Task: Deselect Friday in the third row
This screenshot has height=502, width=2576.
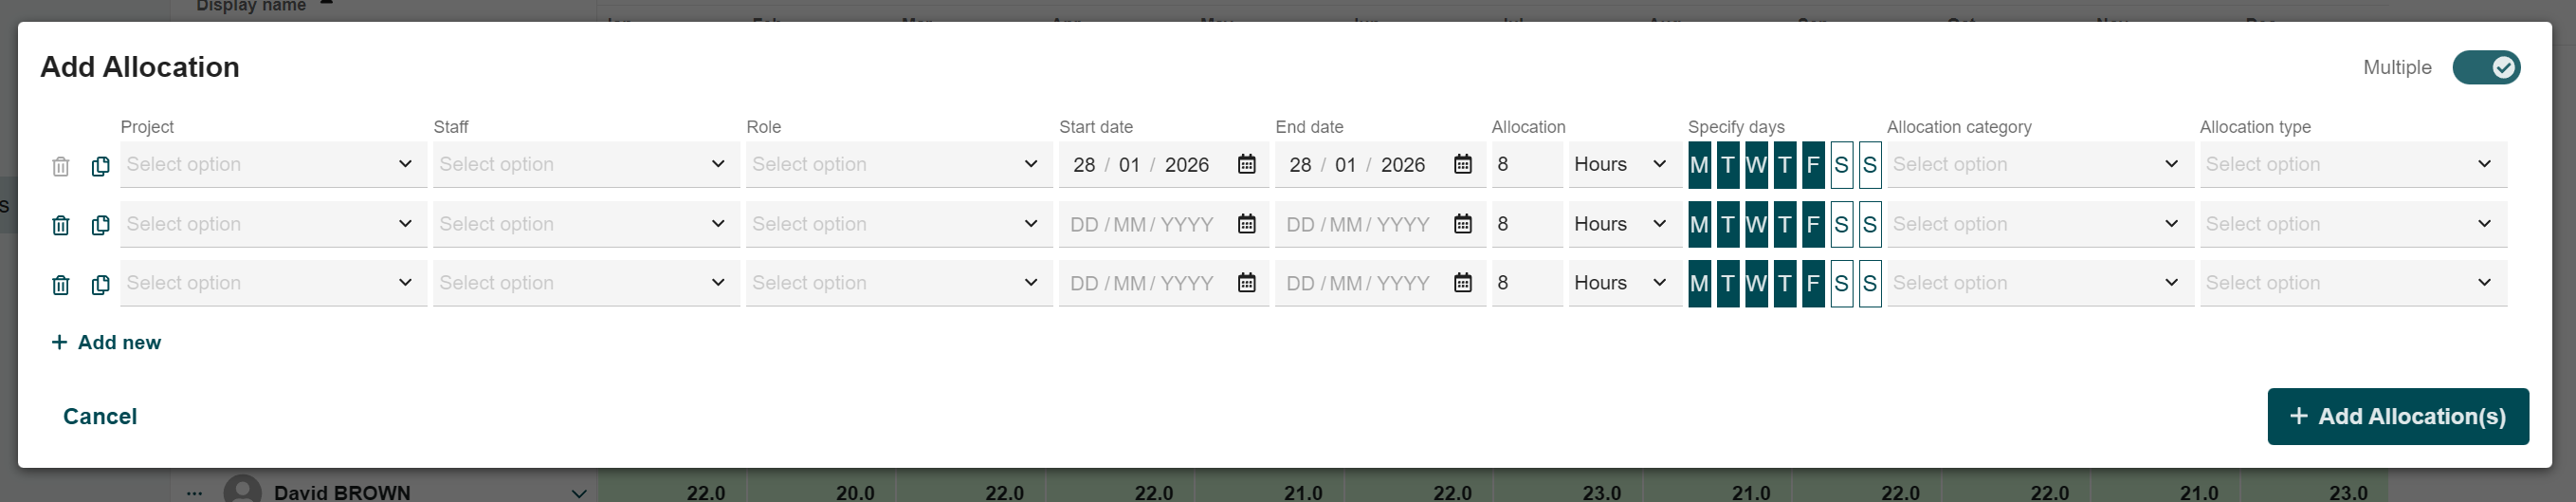Action: pyautogui.click(x=1813, y=283)
